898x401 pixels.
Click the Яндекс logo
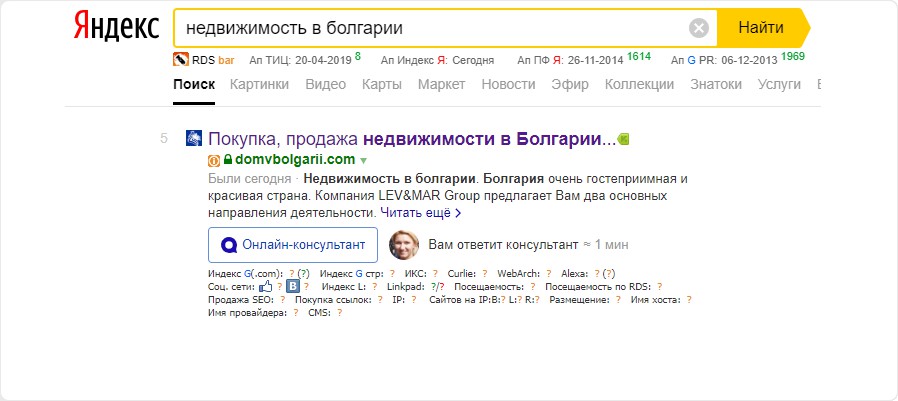click(x=116, y=27)
